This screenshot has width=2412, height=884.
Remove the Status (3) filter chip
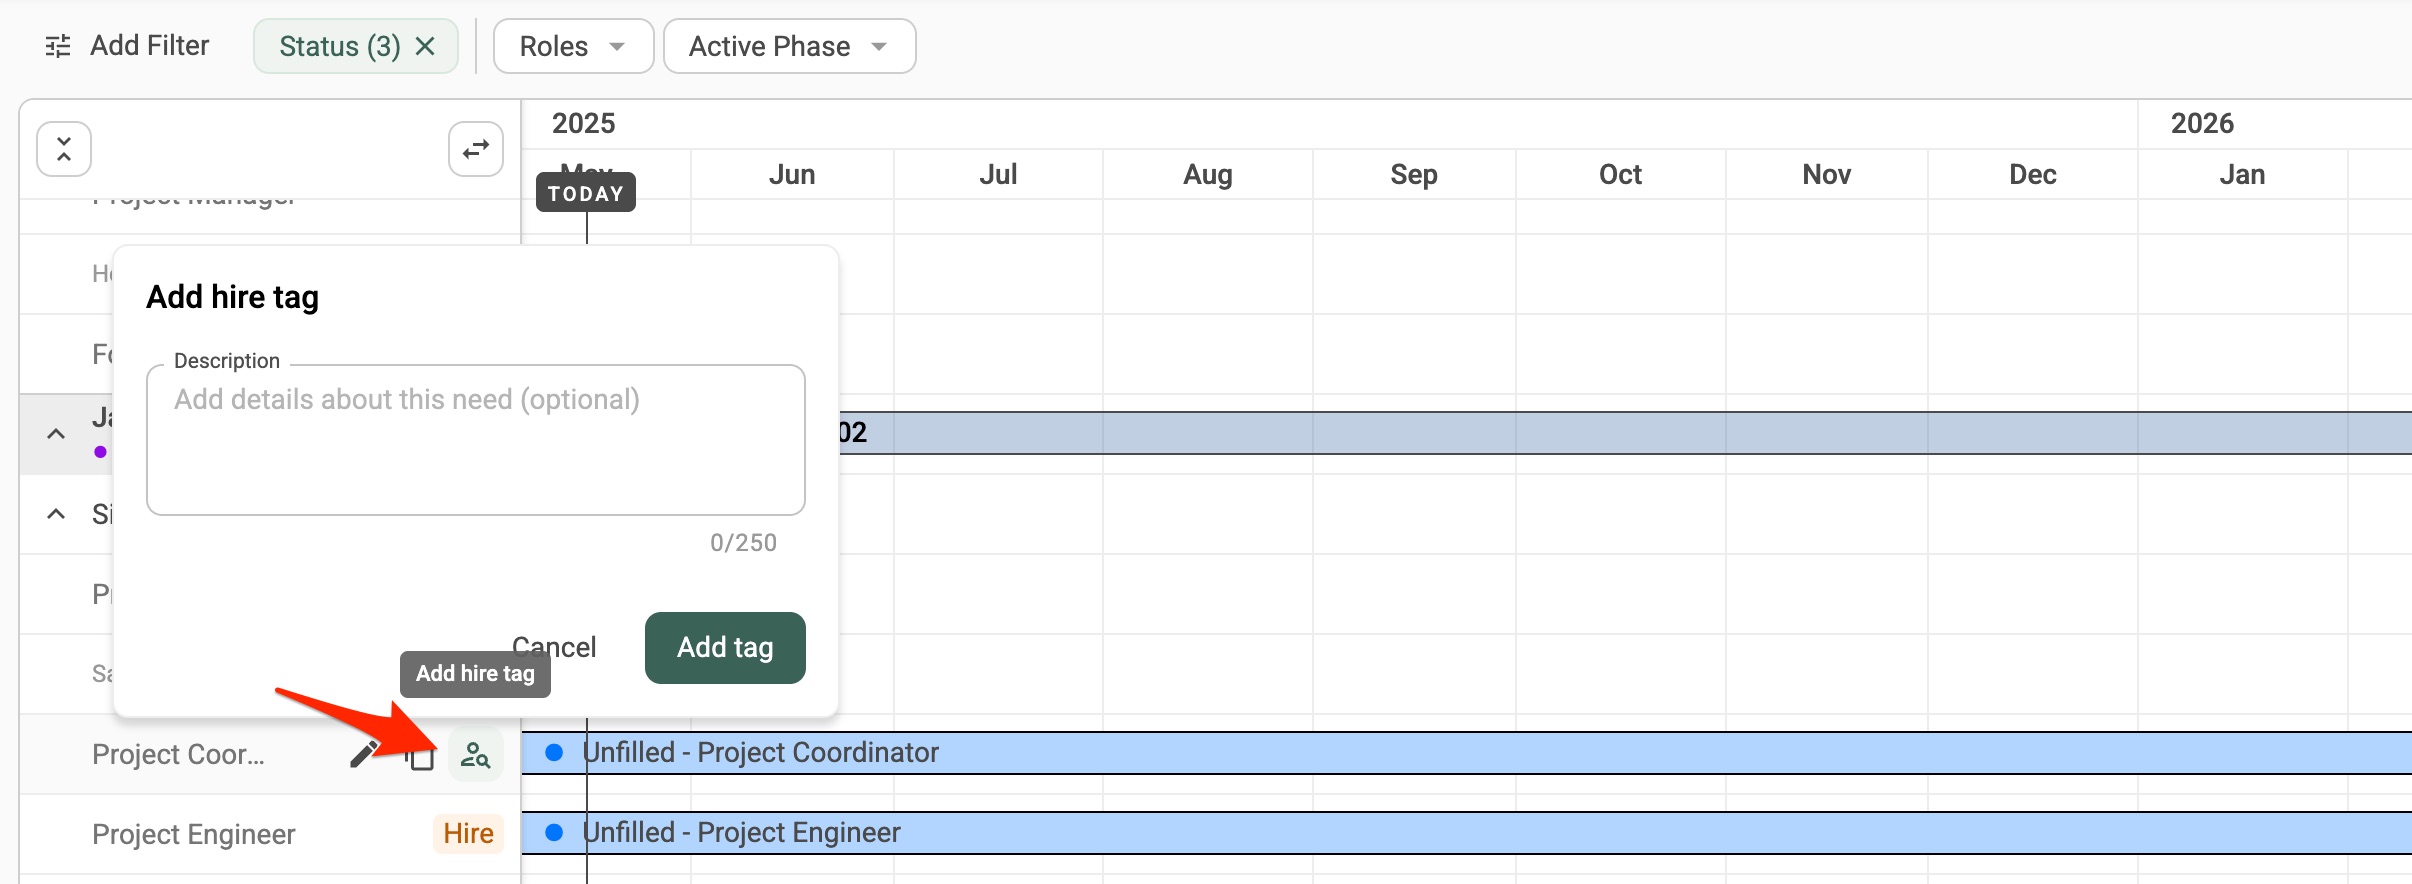point(425,46)
